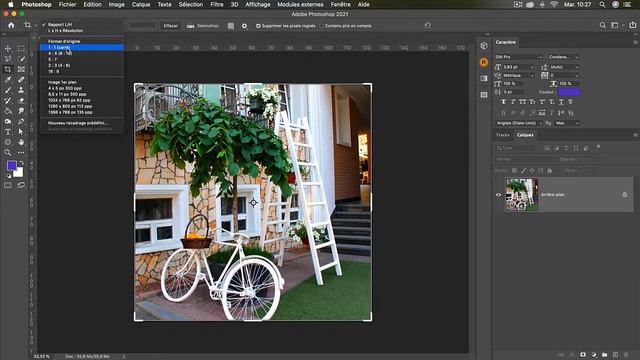Open the font size dropdown
The image size is (640, 360).
pyautogui.click(x=532, y=67)
